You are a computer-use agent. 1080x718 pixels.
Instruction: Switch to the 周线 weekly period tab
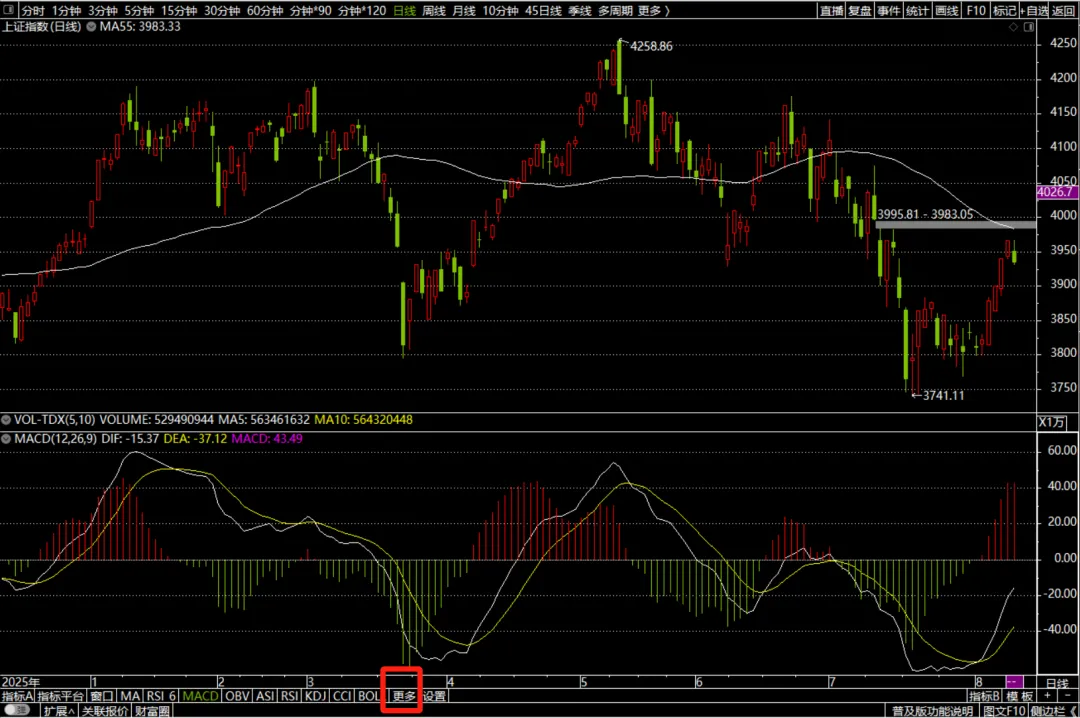433,10
